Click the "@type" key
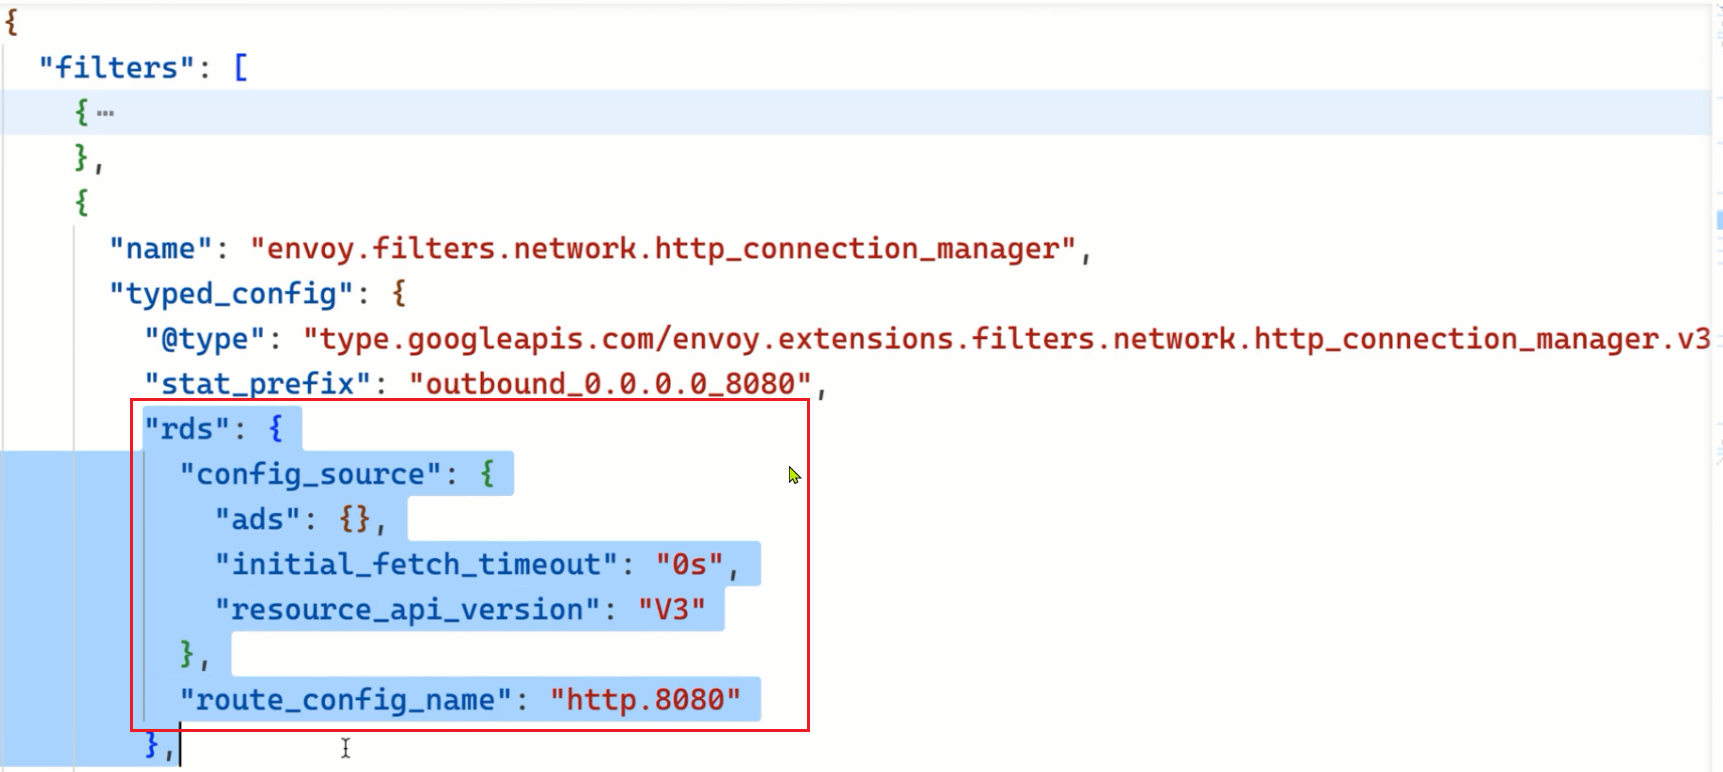Screen dimensions: 1723x772 point(206,339)
